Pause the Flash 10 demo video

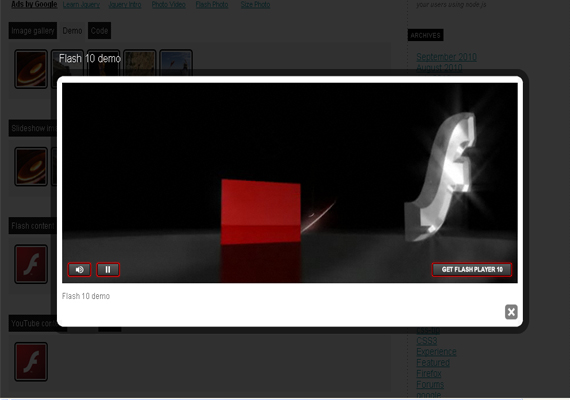tap(108, 269)
